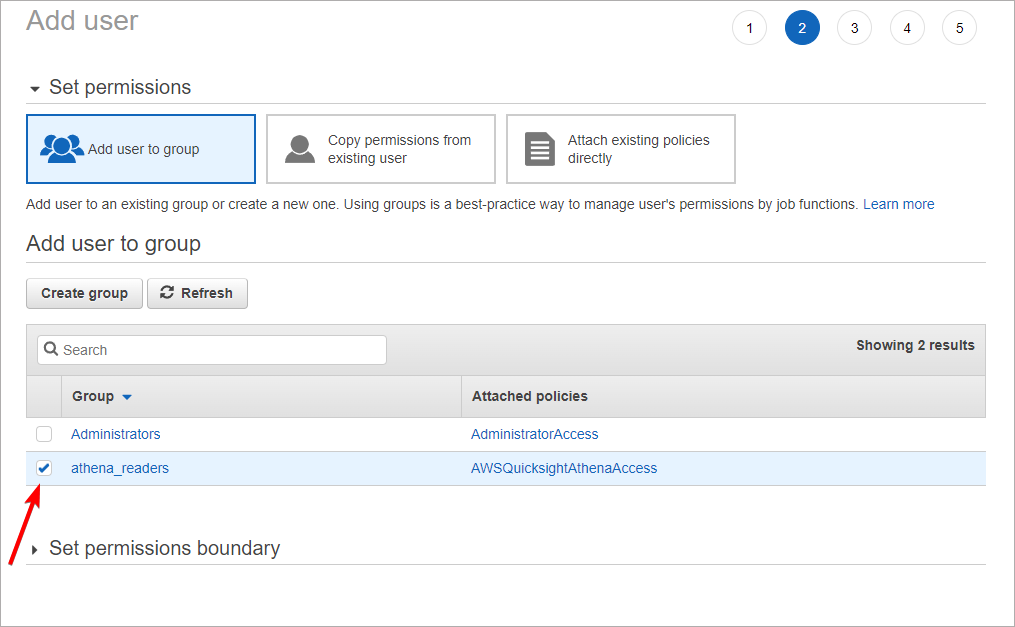The image size is (1015, 627).
Task: Uncheck the athena_readers group checkbox
Action: [44, 468]
